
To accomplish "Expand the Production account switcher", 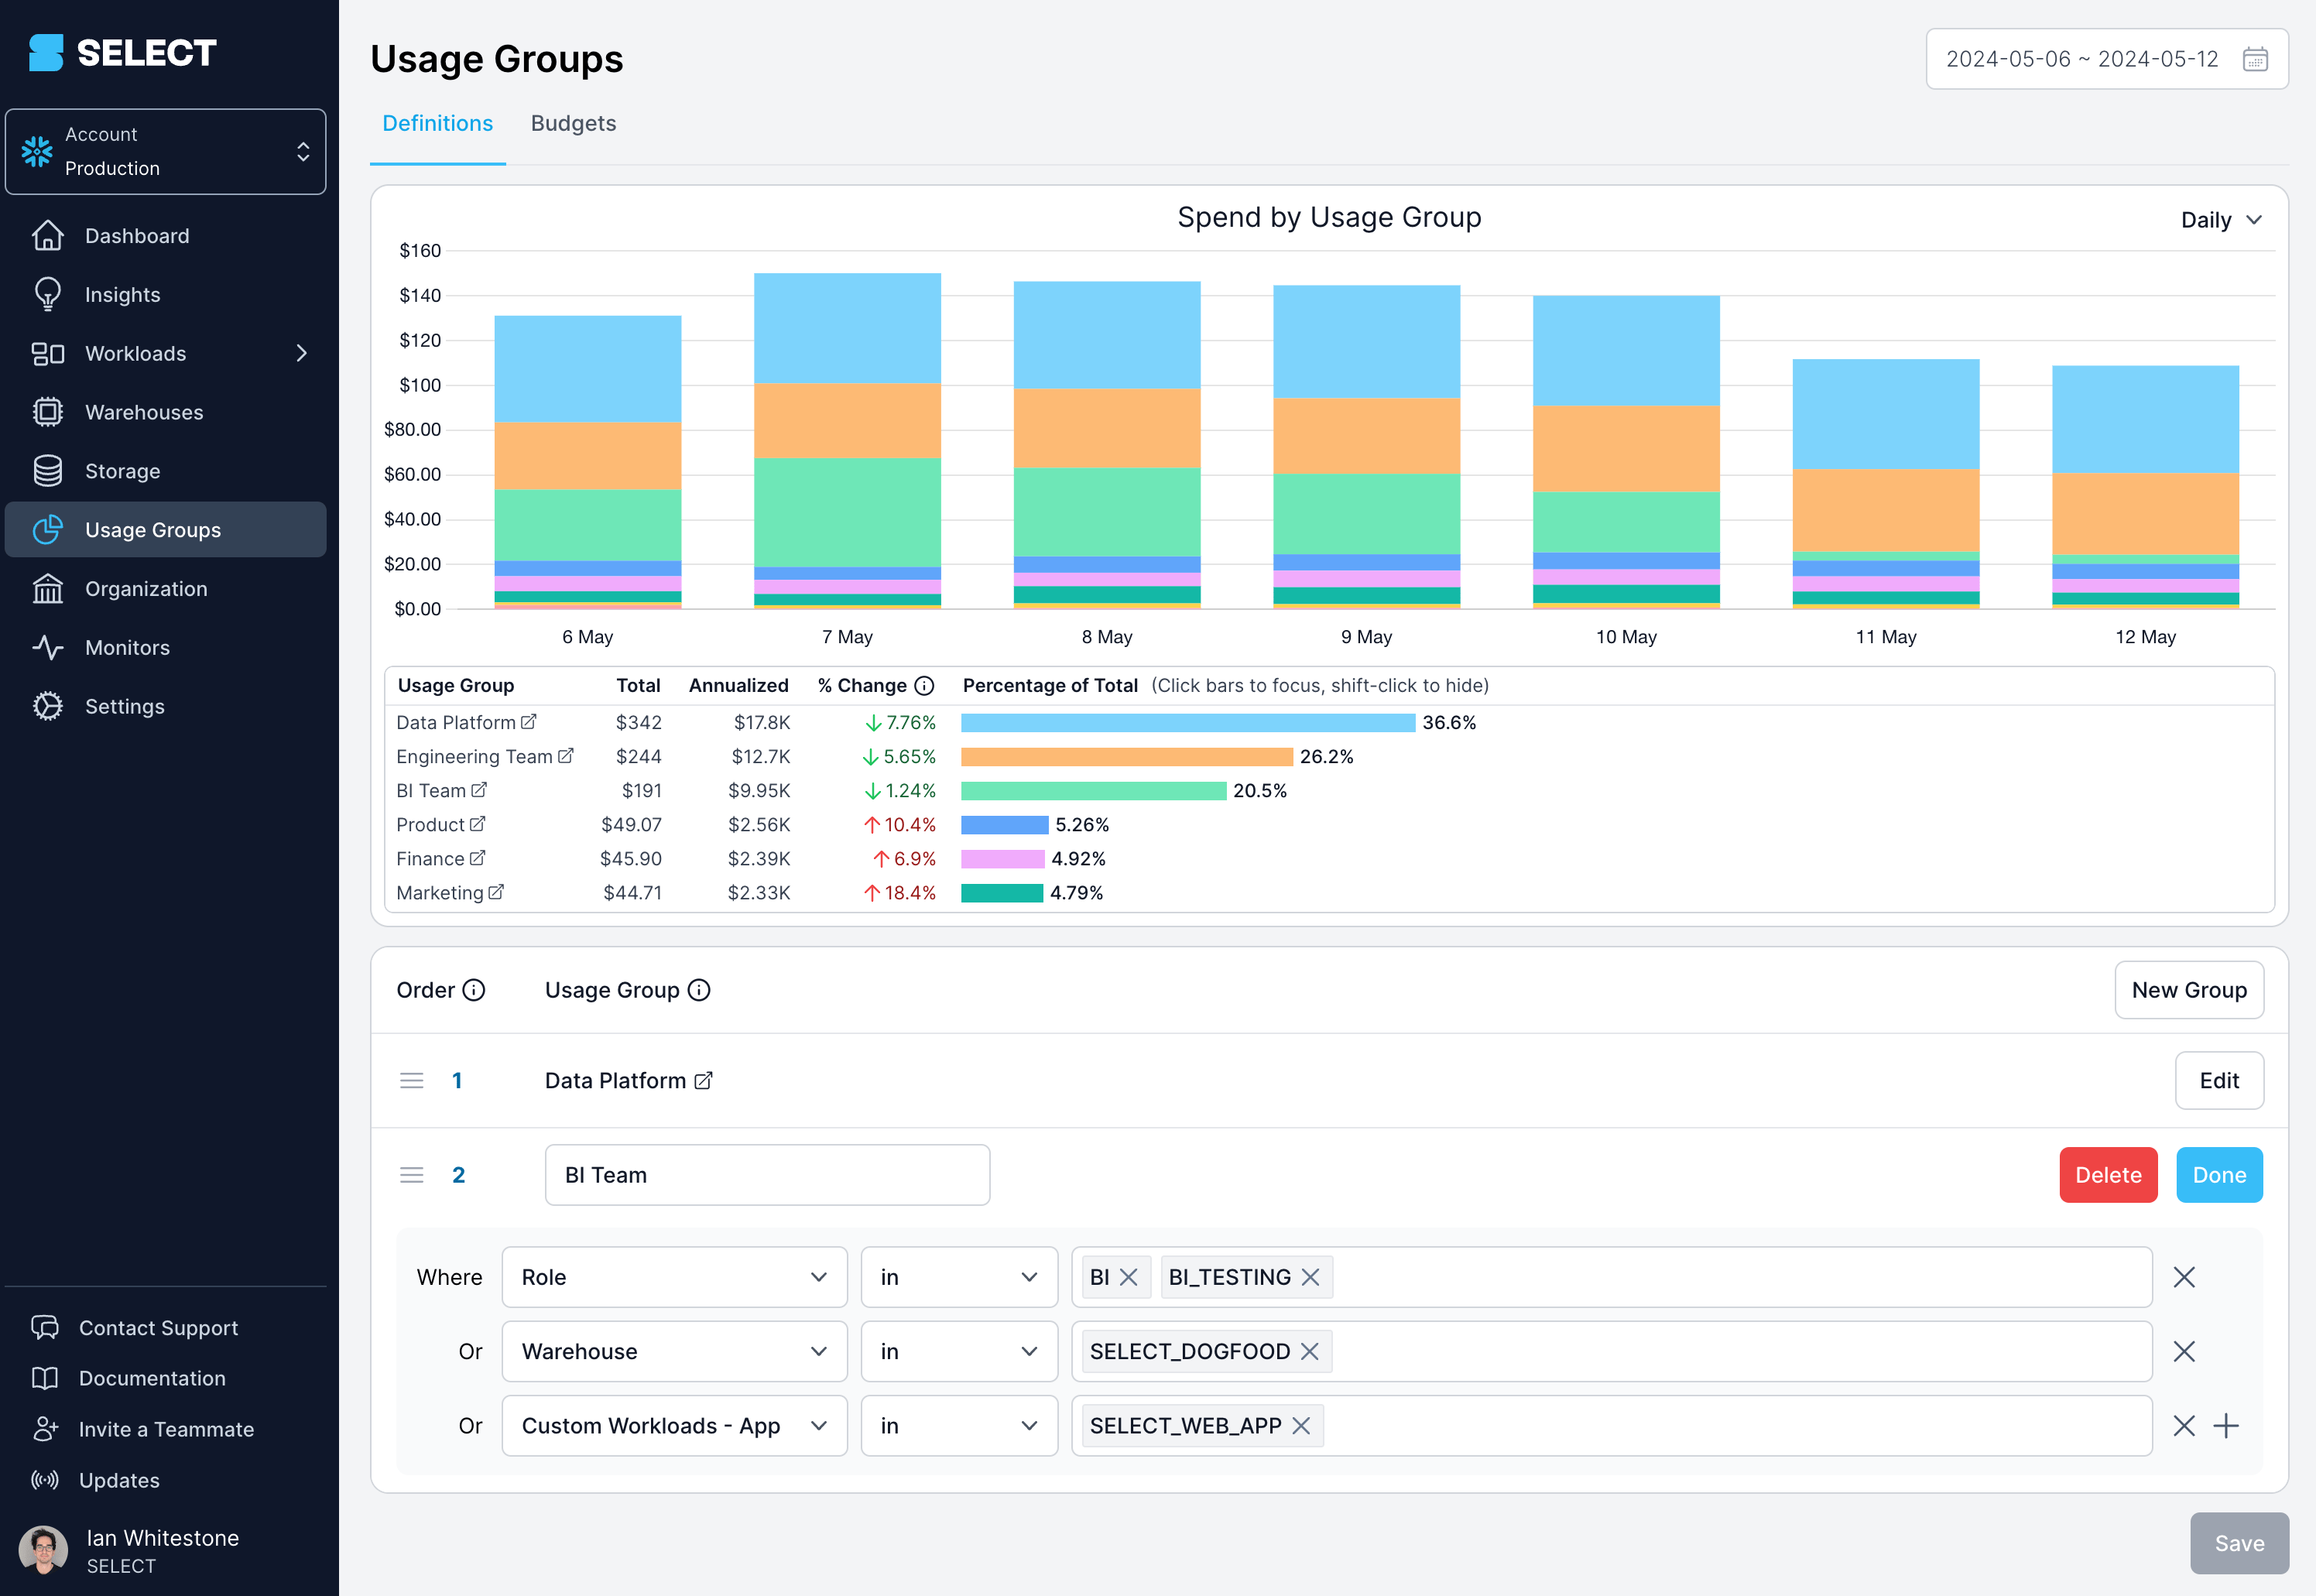I will 303,151.
